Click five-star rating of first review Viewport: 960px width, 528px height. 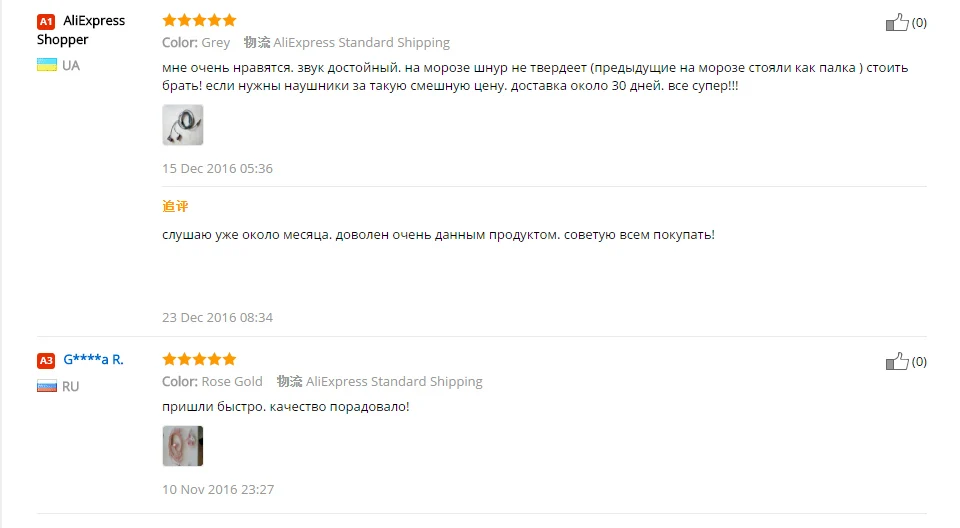(199, 20)
